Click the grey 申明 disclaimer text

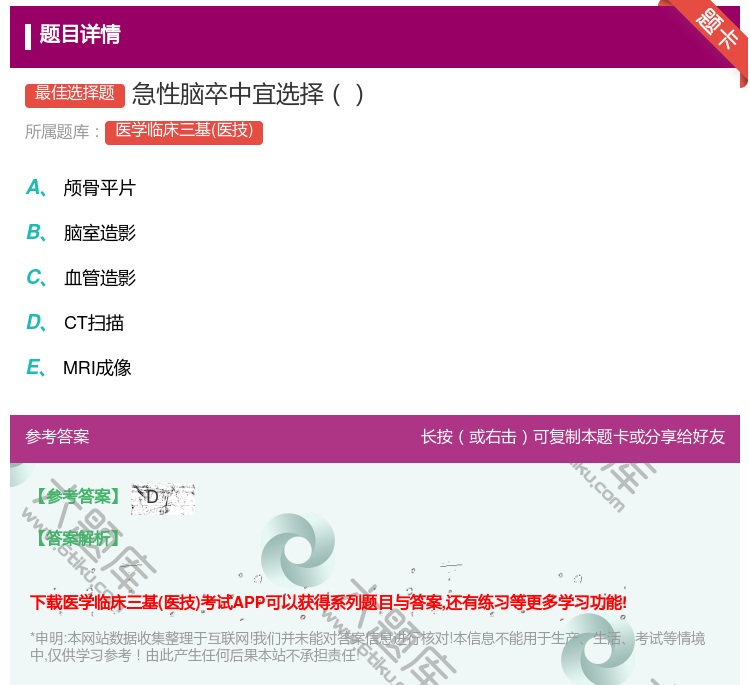click(x=367, y=647)
